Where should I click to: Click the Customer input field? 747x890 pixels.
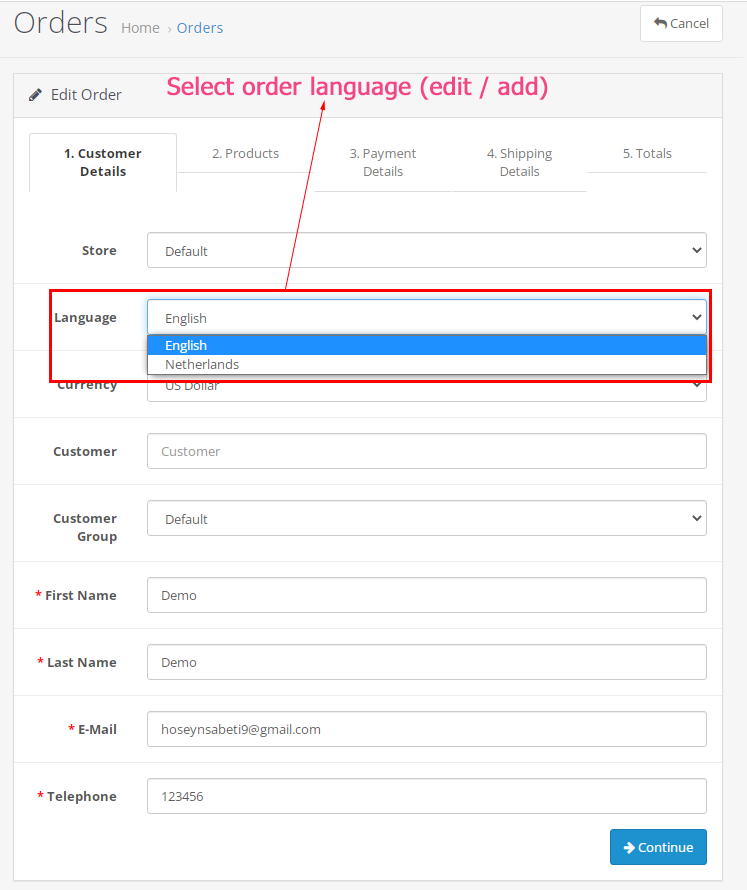tap(426, 451)
